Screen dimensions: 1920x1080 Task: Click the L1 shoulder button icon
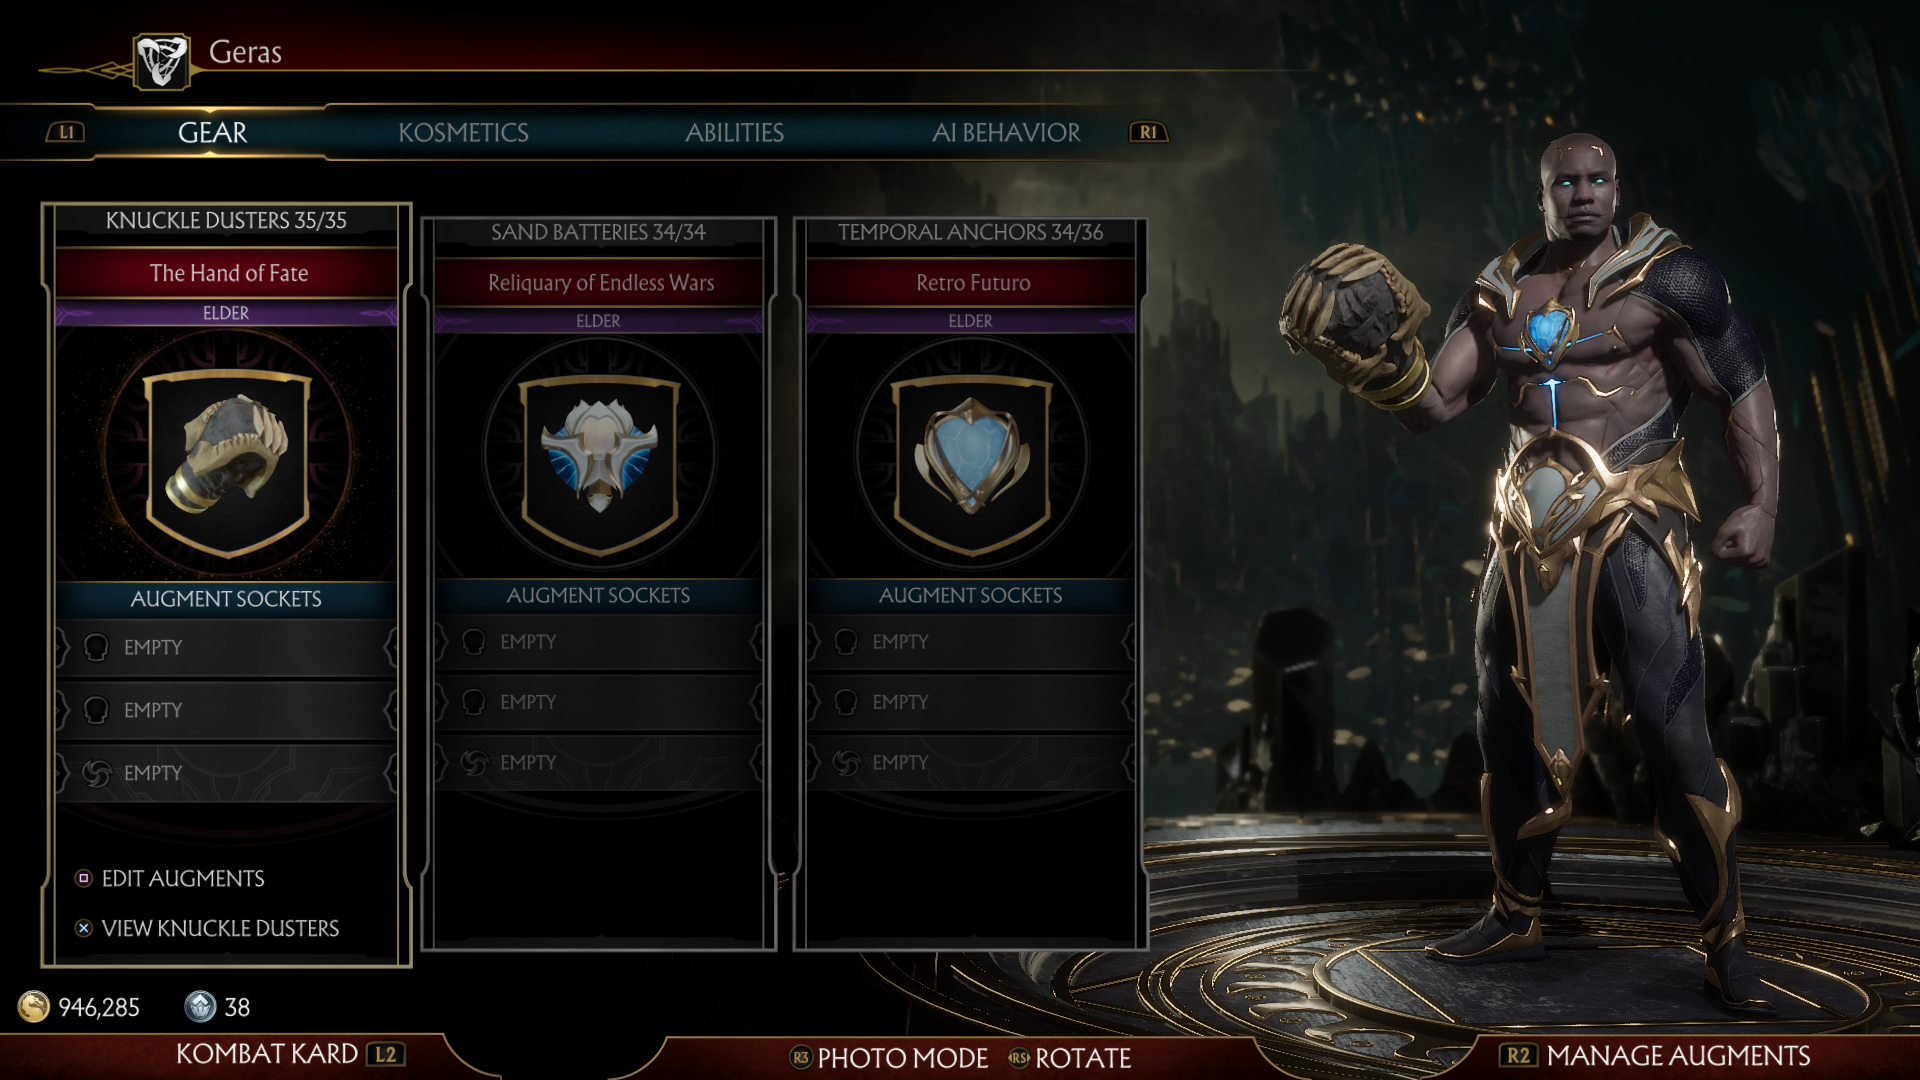tap(66, 132)
